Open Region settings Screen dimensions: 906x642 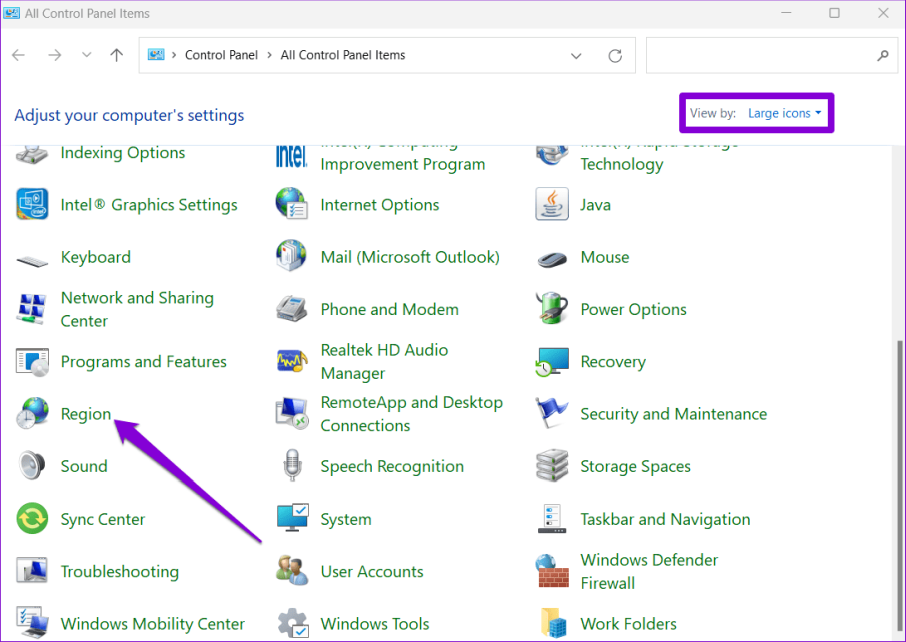point(86,414)
